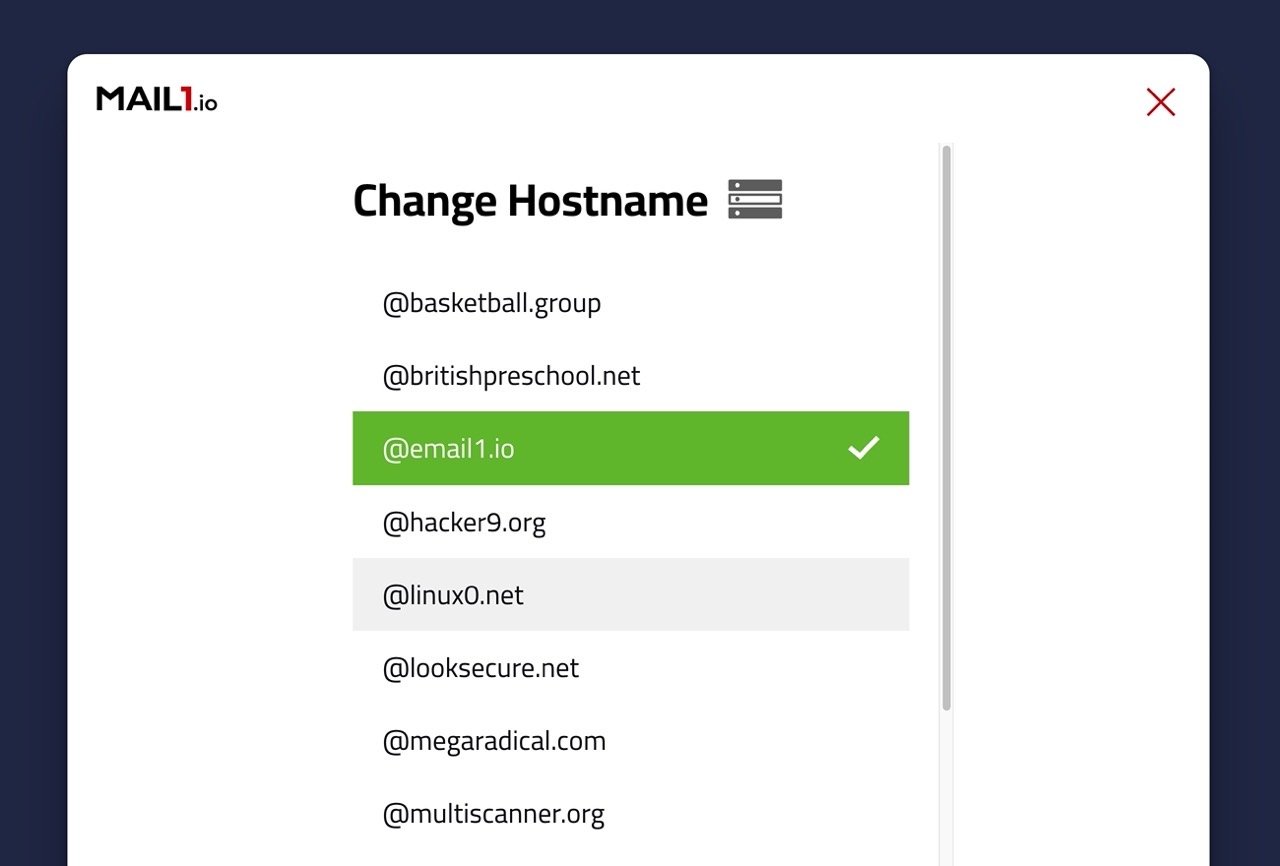This screenshot has height=866, width=1280.
Task: Select the @megaradical.com hostname
Action: (631, 741)
